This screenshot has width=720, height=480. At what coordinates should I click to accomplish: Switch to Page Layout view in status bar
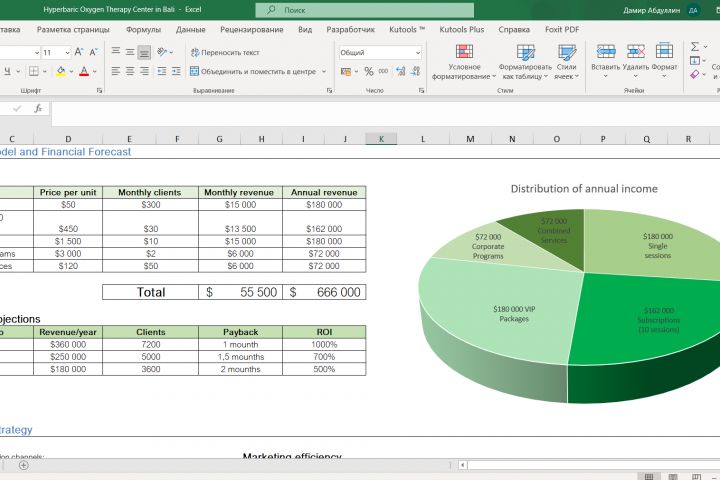point(673,476)
